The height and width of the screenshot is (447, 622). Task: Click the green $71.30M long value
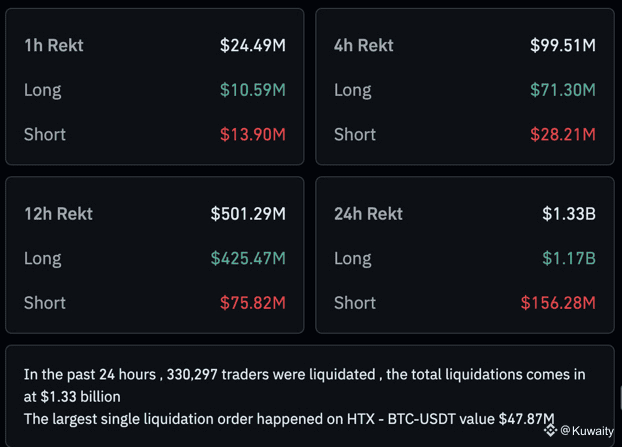pos(563,90)
